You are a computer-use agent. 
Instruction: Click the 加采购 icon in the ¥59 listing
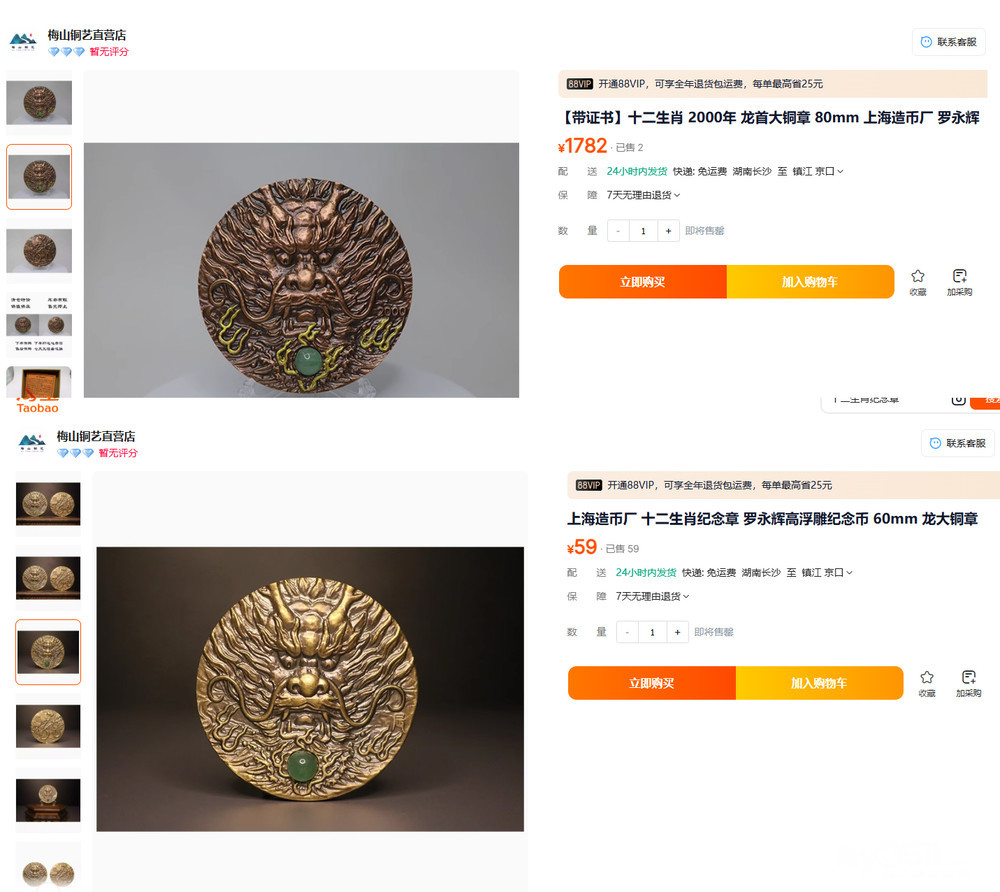pyautogui.click(x=968, y=677)
